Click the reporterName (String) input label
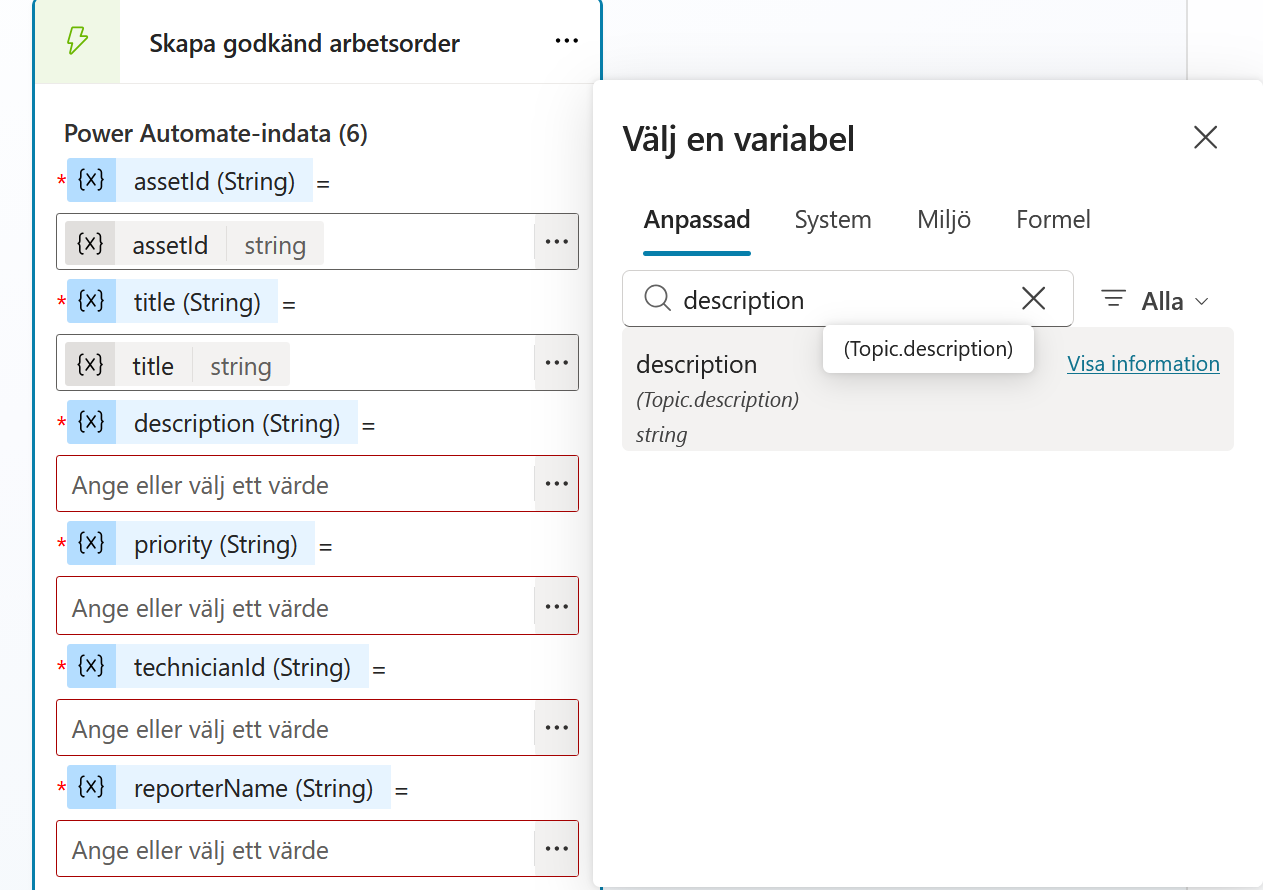This screenshot has height=890, width=1263. [x=253, y=788]
